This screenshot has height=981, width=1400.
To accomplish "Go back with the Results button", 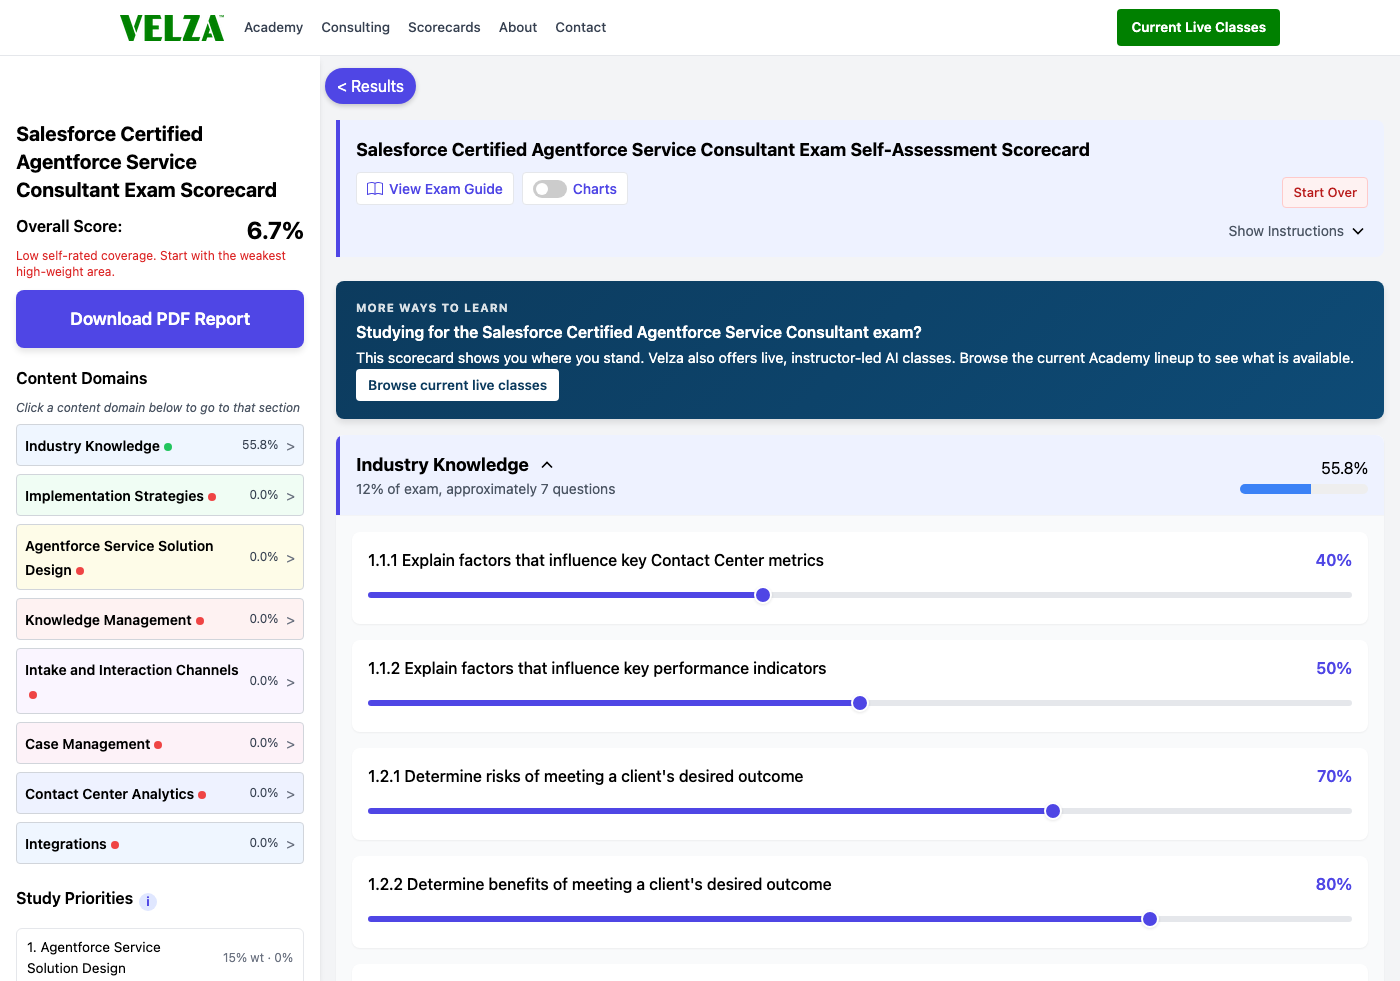I will point(370,86).
